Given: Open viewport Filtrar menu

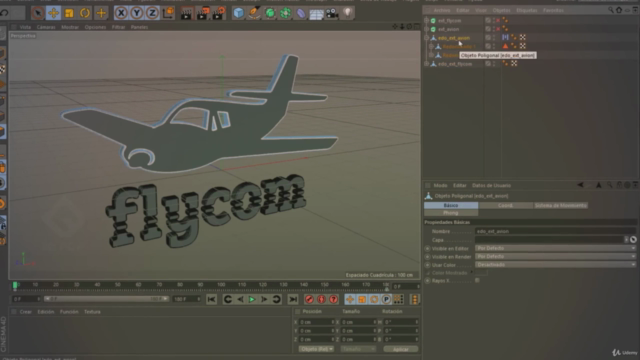Looking at the screenshot, I should 118,27.
